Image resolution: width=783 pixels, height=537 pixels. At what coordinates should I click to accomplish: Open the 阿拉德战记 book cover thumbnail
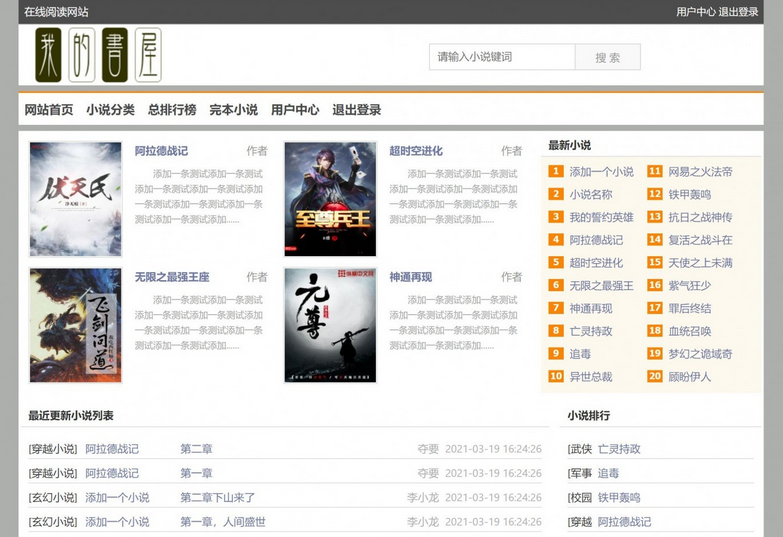pos(75,199)
